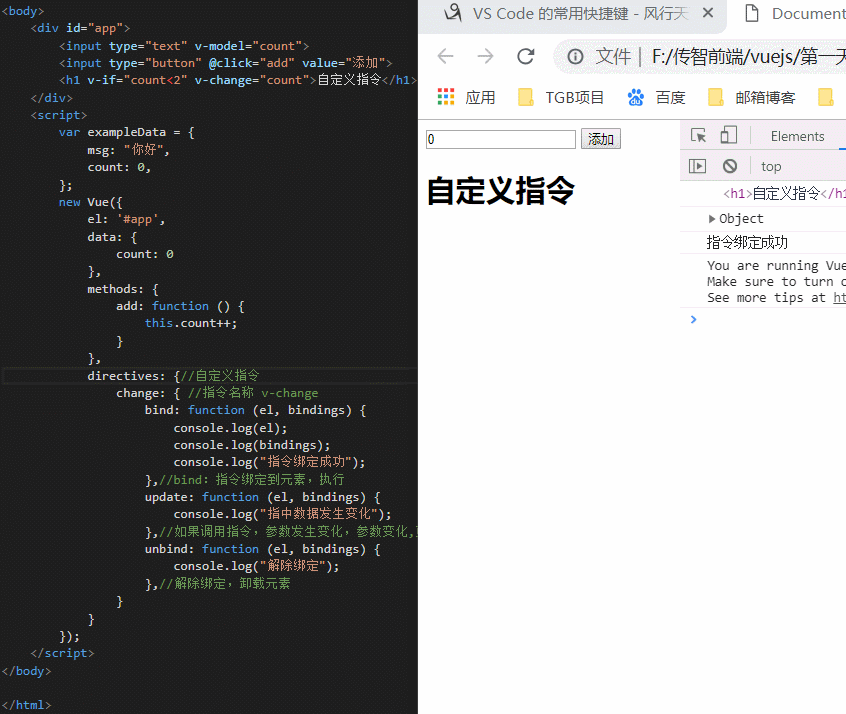Click the console prompt arrow
846x714 pixels.
click(x=693, y=320)
